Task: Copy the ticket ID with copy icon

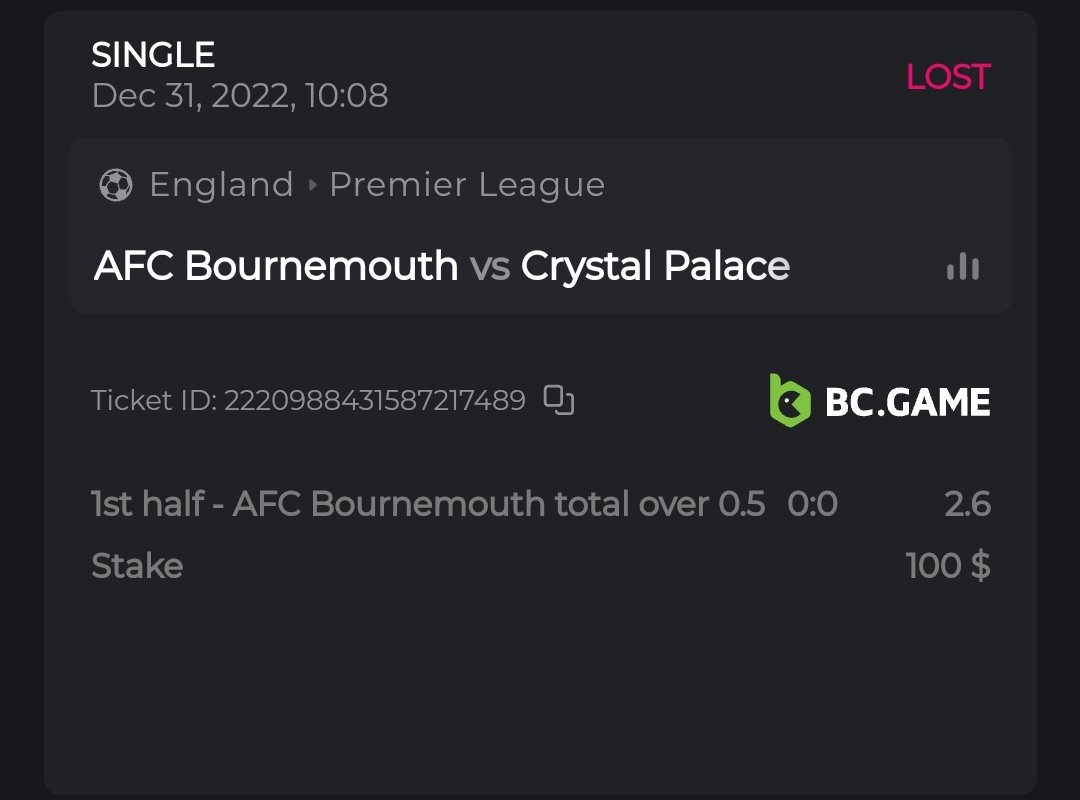Action: point(559,400)
